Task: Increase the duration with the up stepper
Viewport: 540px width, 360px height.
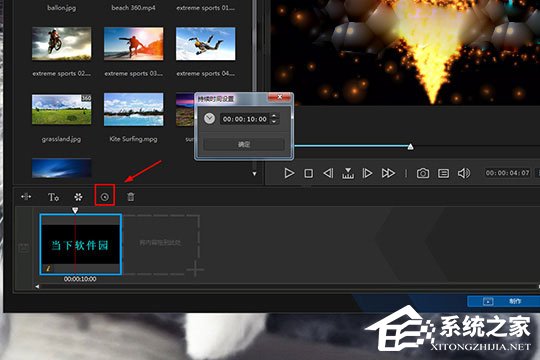Action: pyautogui.click(x=274, y=116)
